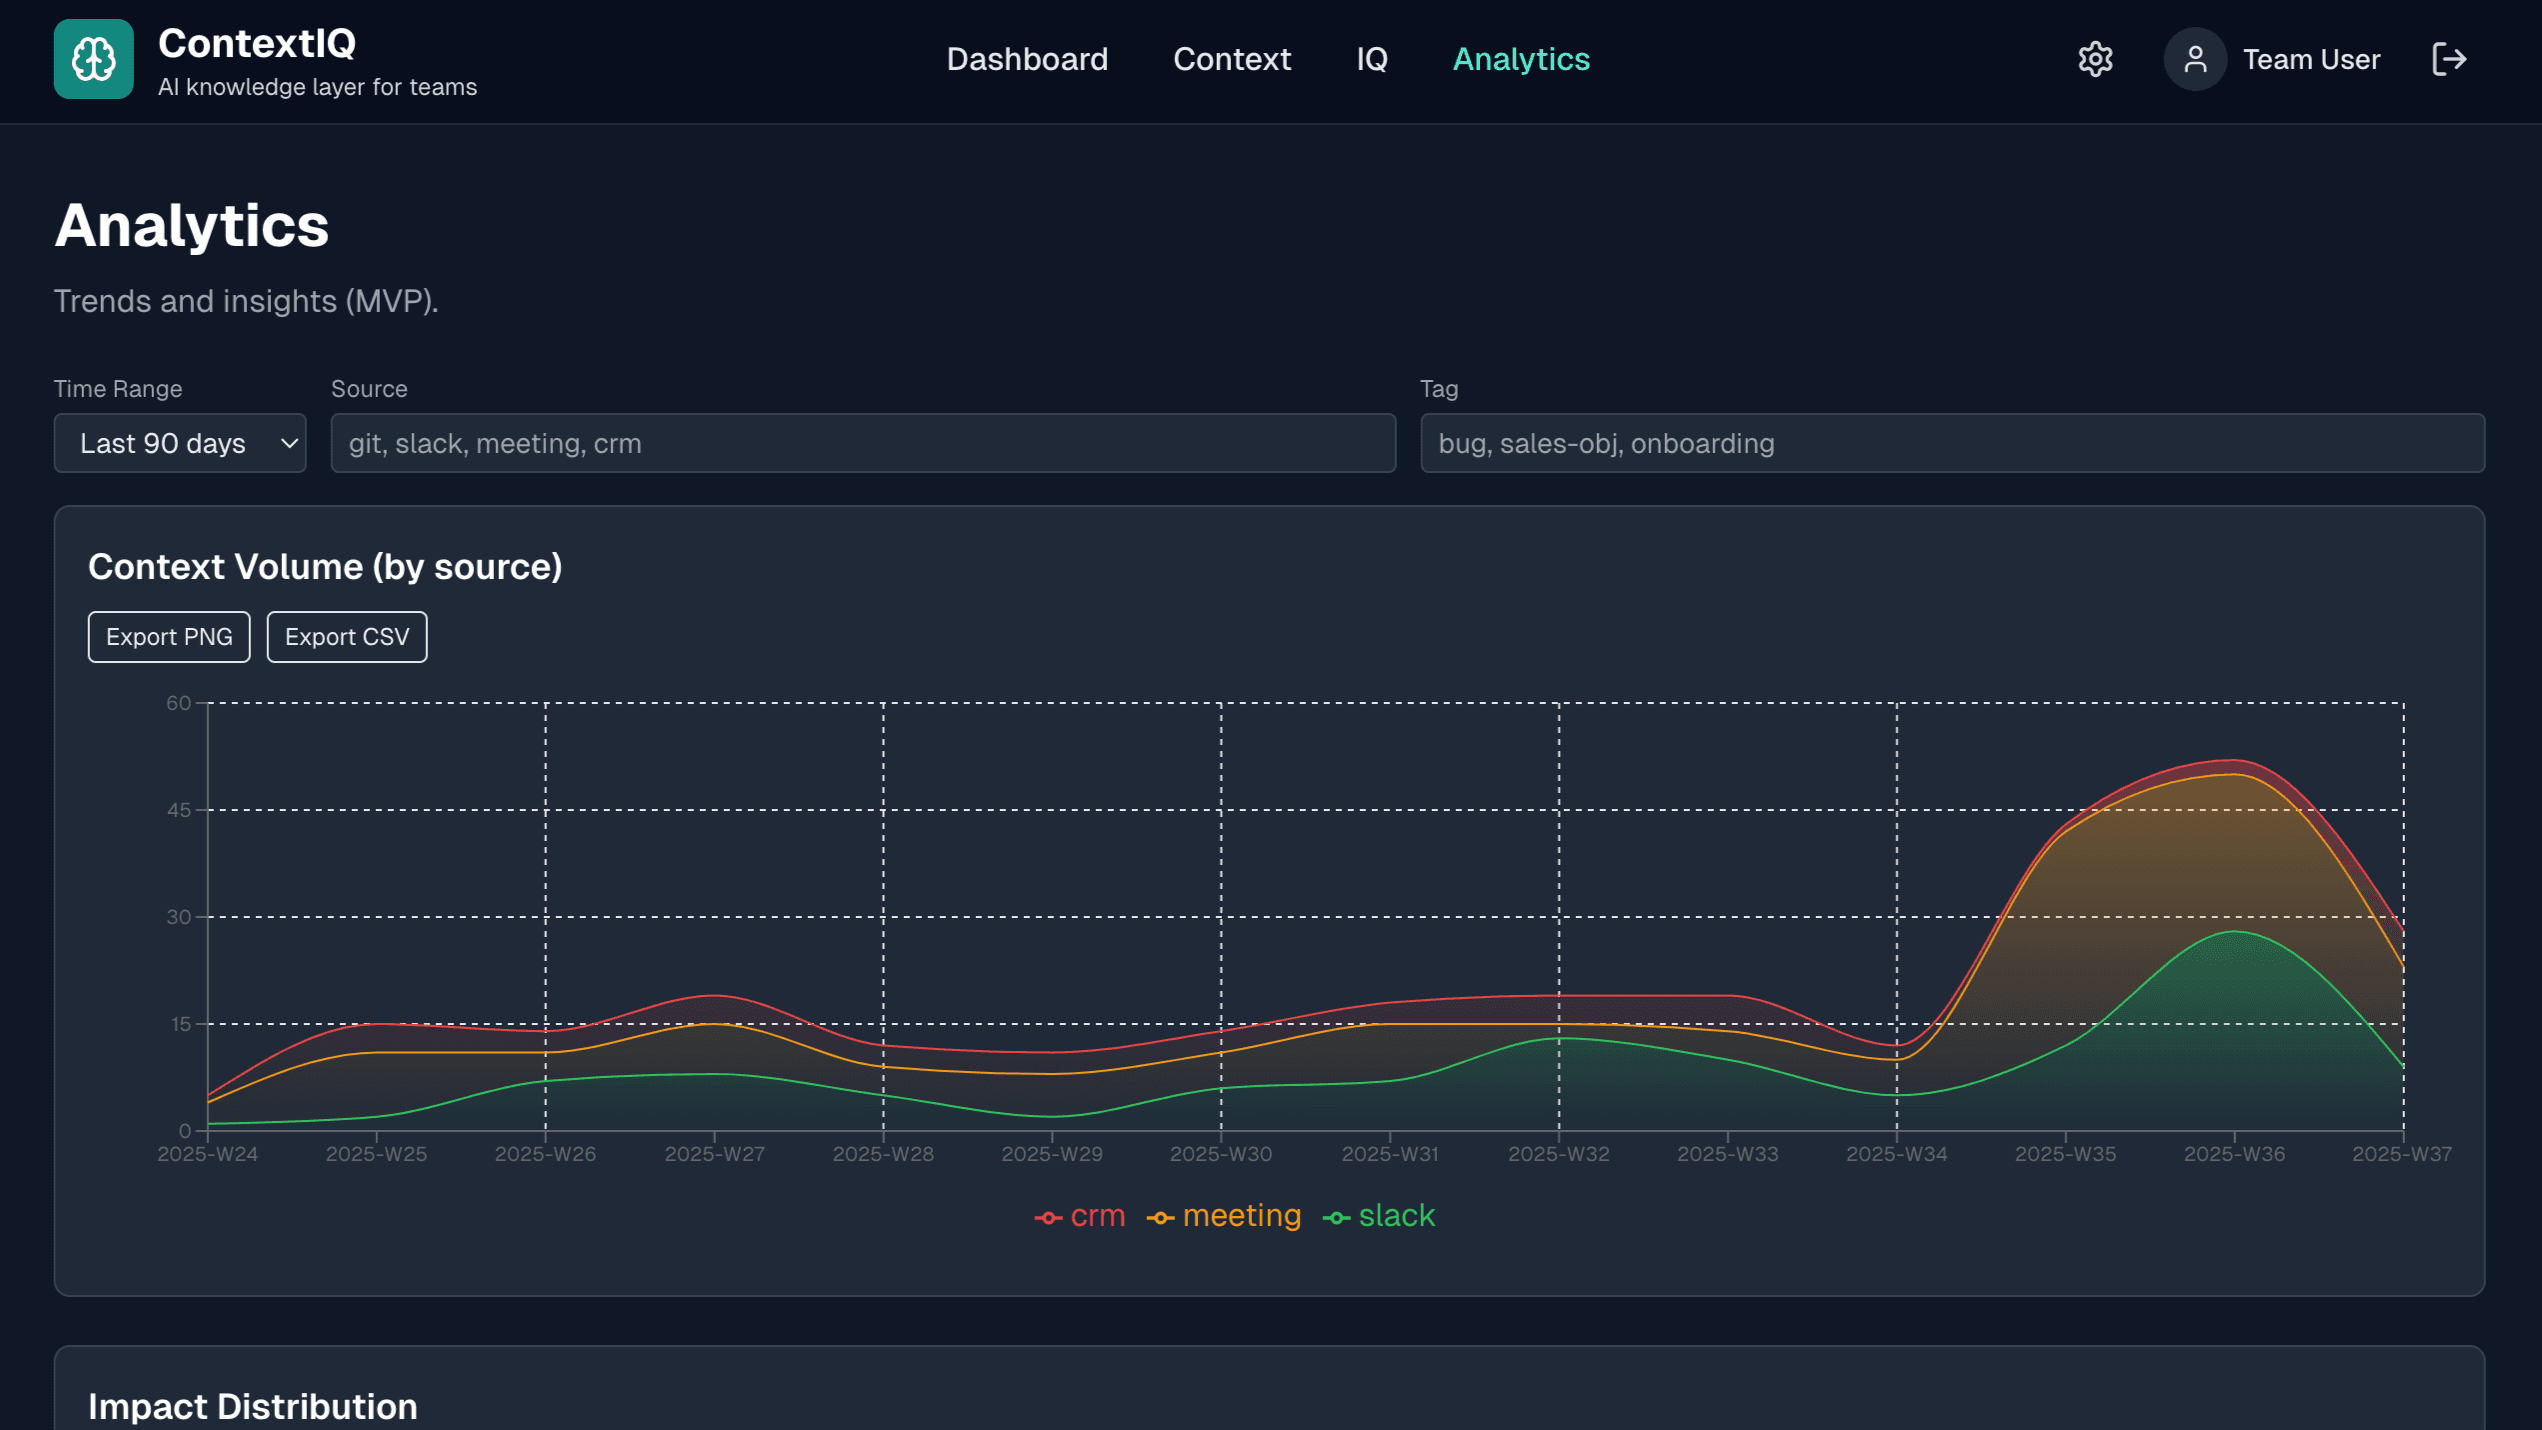Click the Export PNG button
The height and width of the screenshot is (1430, 2542).
pos(168,636)
